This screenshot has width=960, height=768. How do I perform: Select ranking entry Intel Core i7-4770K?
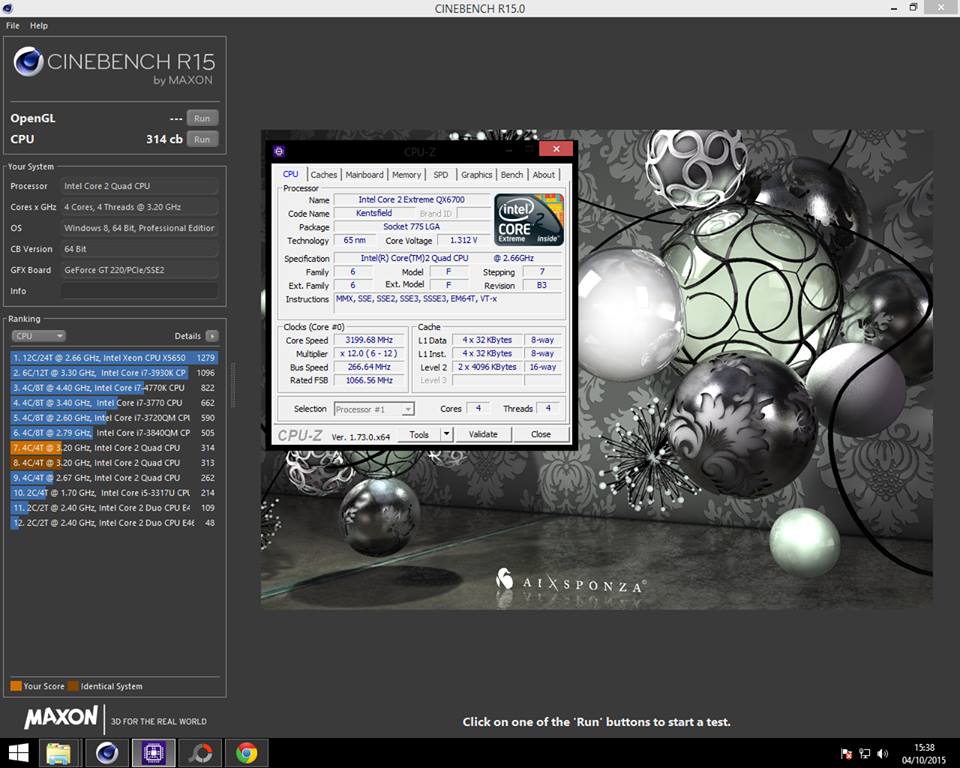114,388
